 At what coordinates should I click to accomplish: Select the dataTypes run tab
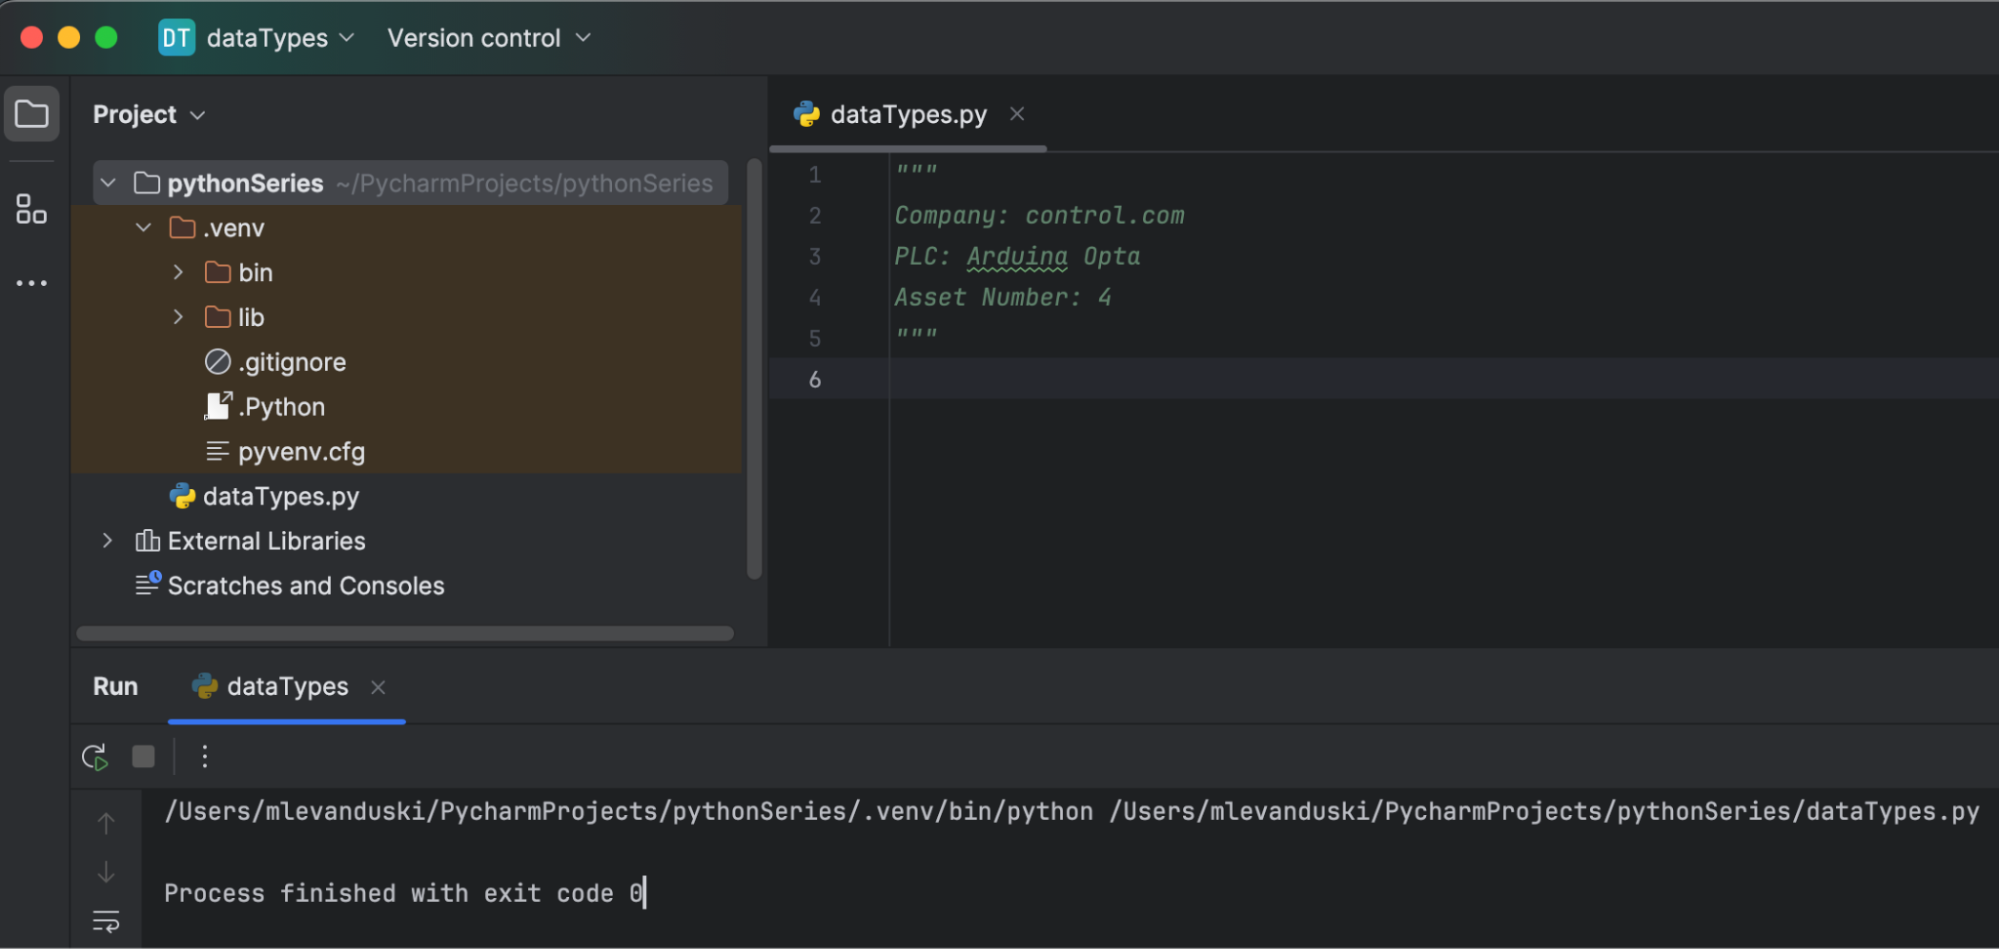click(x=287, y=686)
